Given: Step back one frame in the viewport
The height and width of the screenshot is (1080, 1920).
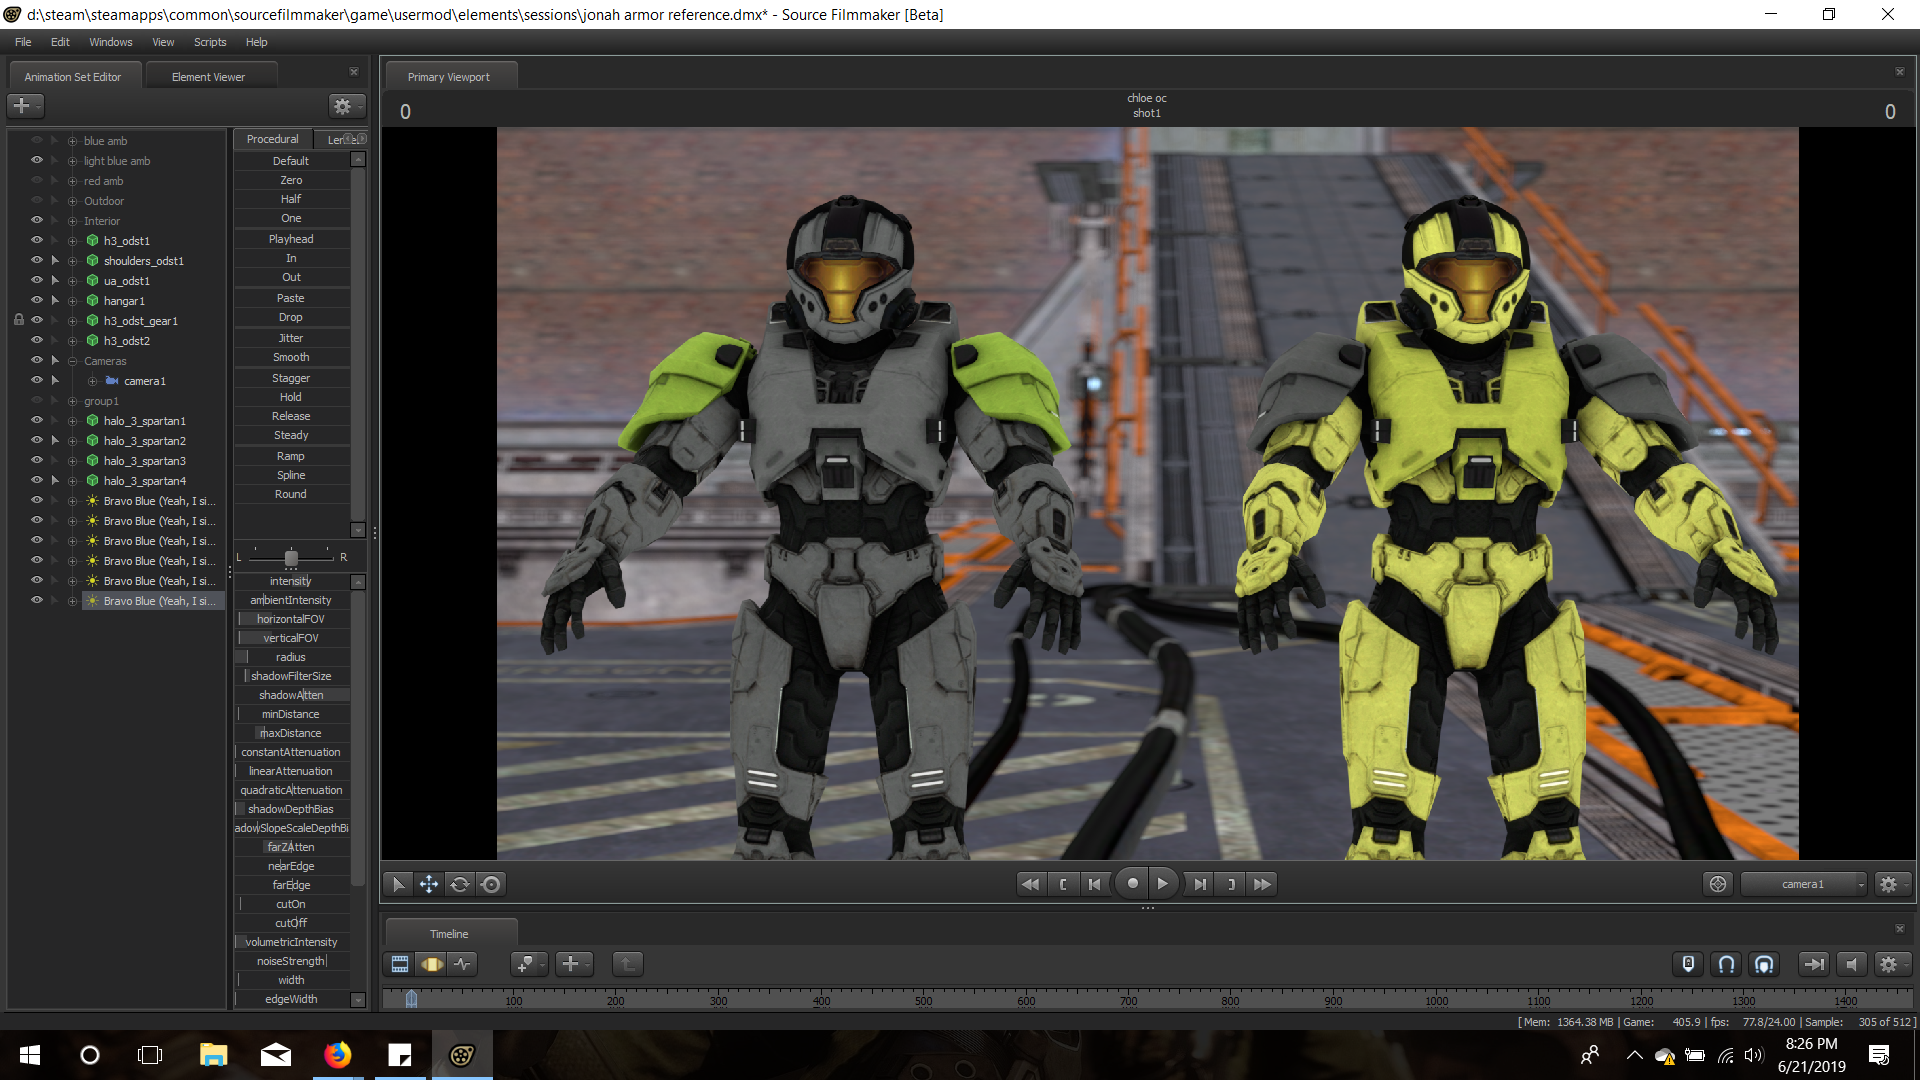Looking at the screenshot, I should point(1095,884).
